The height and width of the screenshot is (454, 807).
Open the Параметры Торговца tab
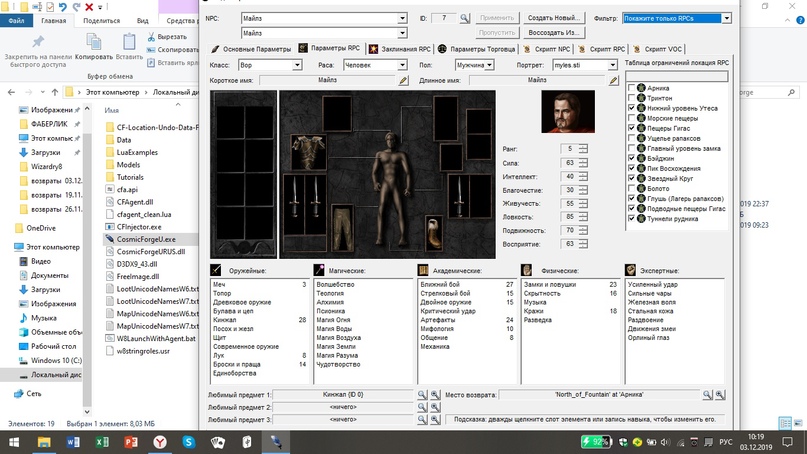point(484,48)
